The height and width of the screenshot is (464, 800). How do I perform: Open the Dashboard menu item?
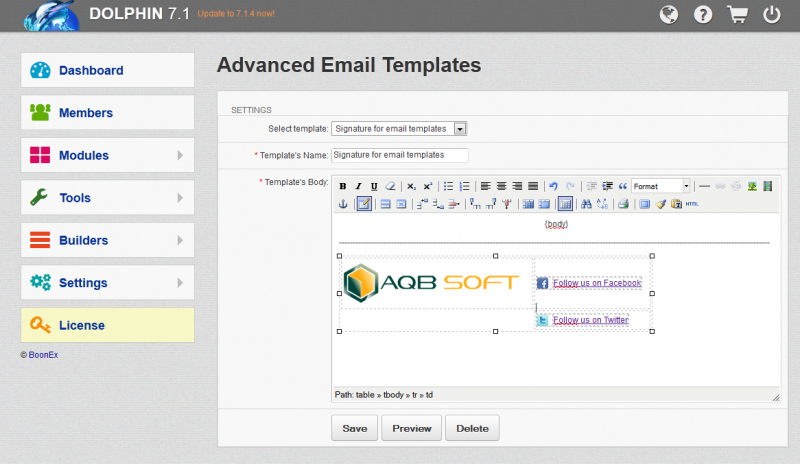point(108,70)
